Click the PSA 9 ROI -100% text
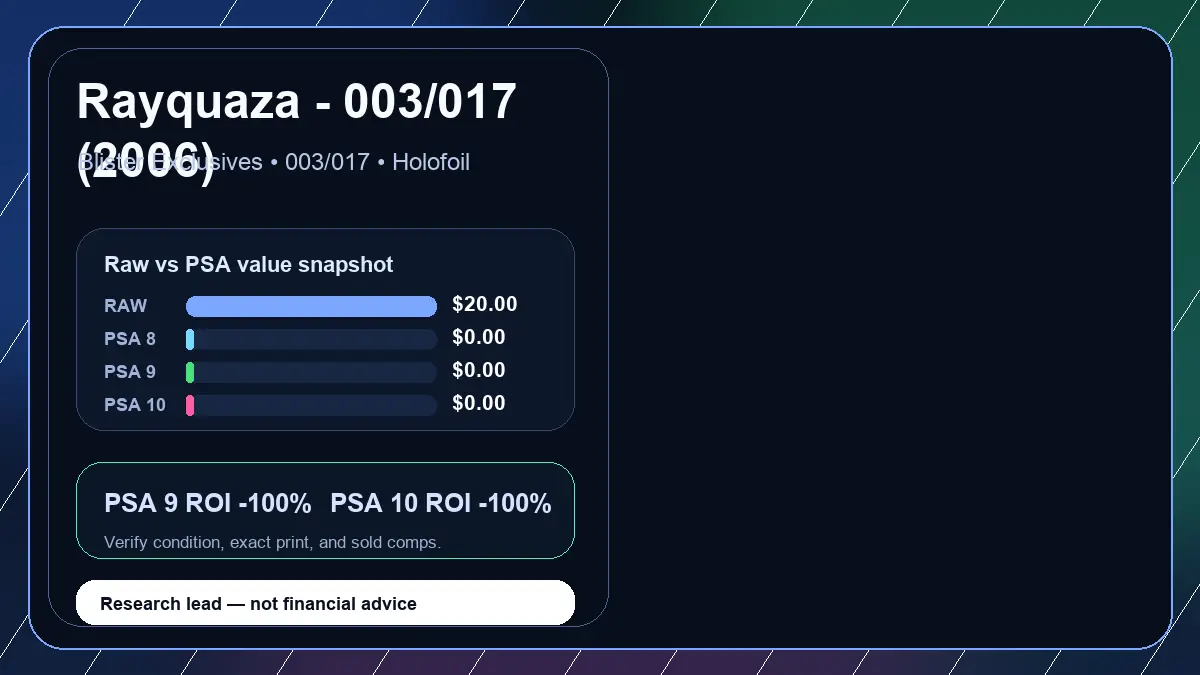 point(208,503)
